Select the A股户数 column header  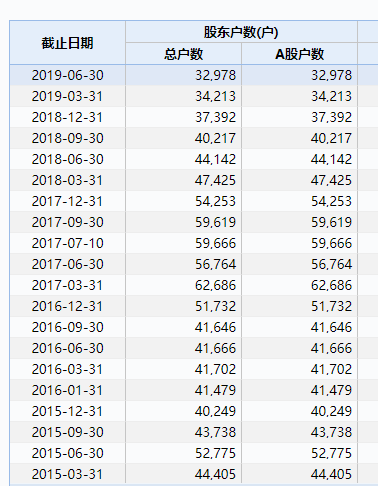[299, 54]
